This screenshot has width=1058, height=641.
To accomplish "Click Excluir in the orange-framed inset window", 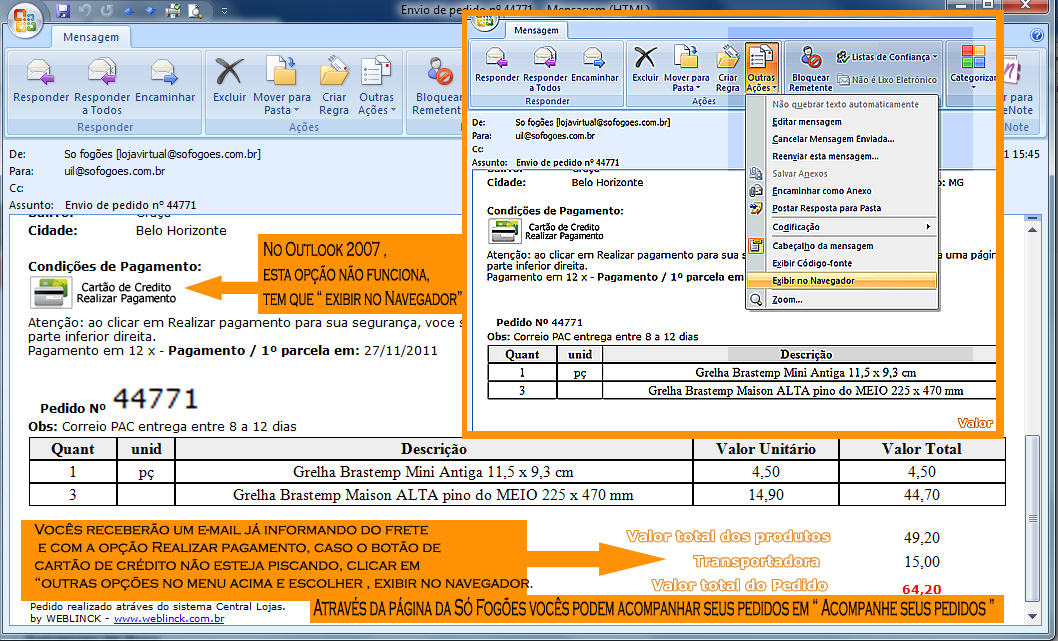I will click(x=645, y=64).
